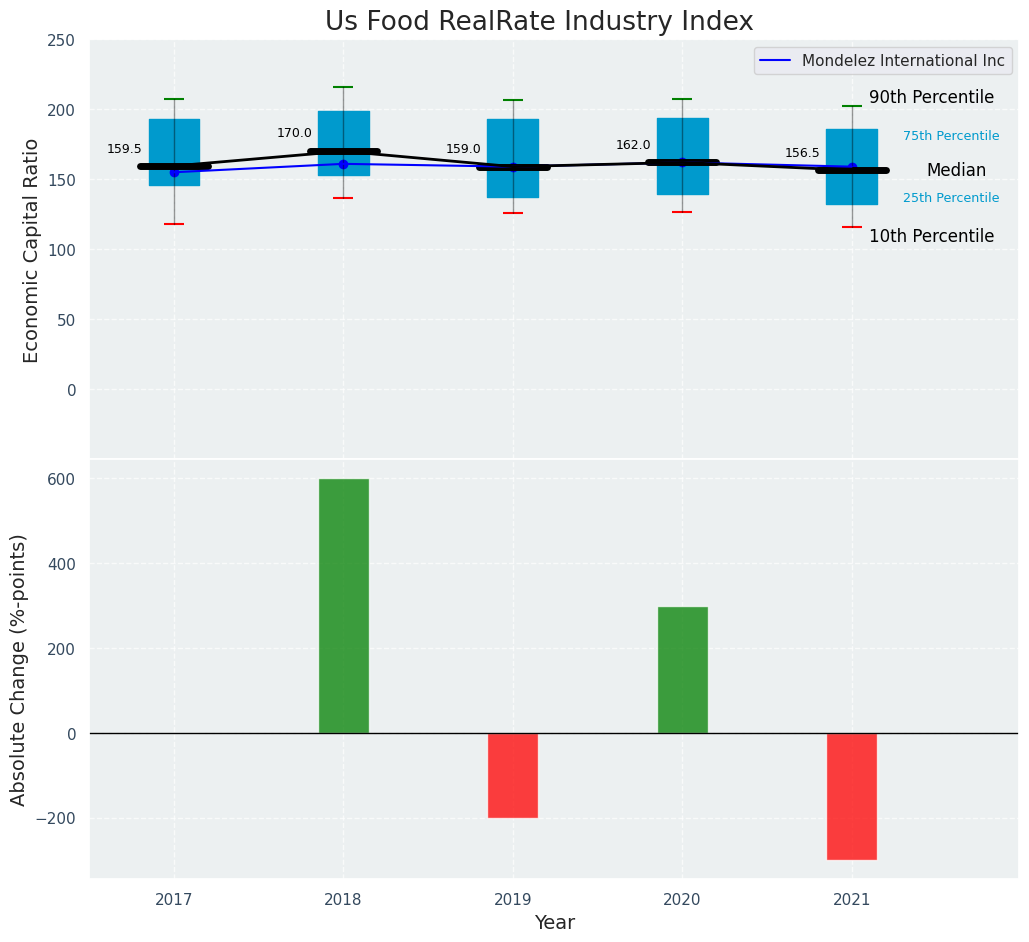The width and height of the screenshot is (1029, 942).
Task: Click the chart title Us Food RealRate Industry Index
Action: [539, 22]
